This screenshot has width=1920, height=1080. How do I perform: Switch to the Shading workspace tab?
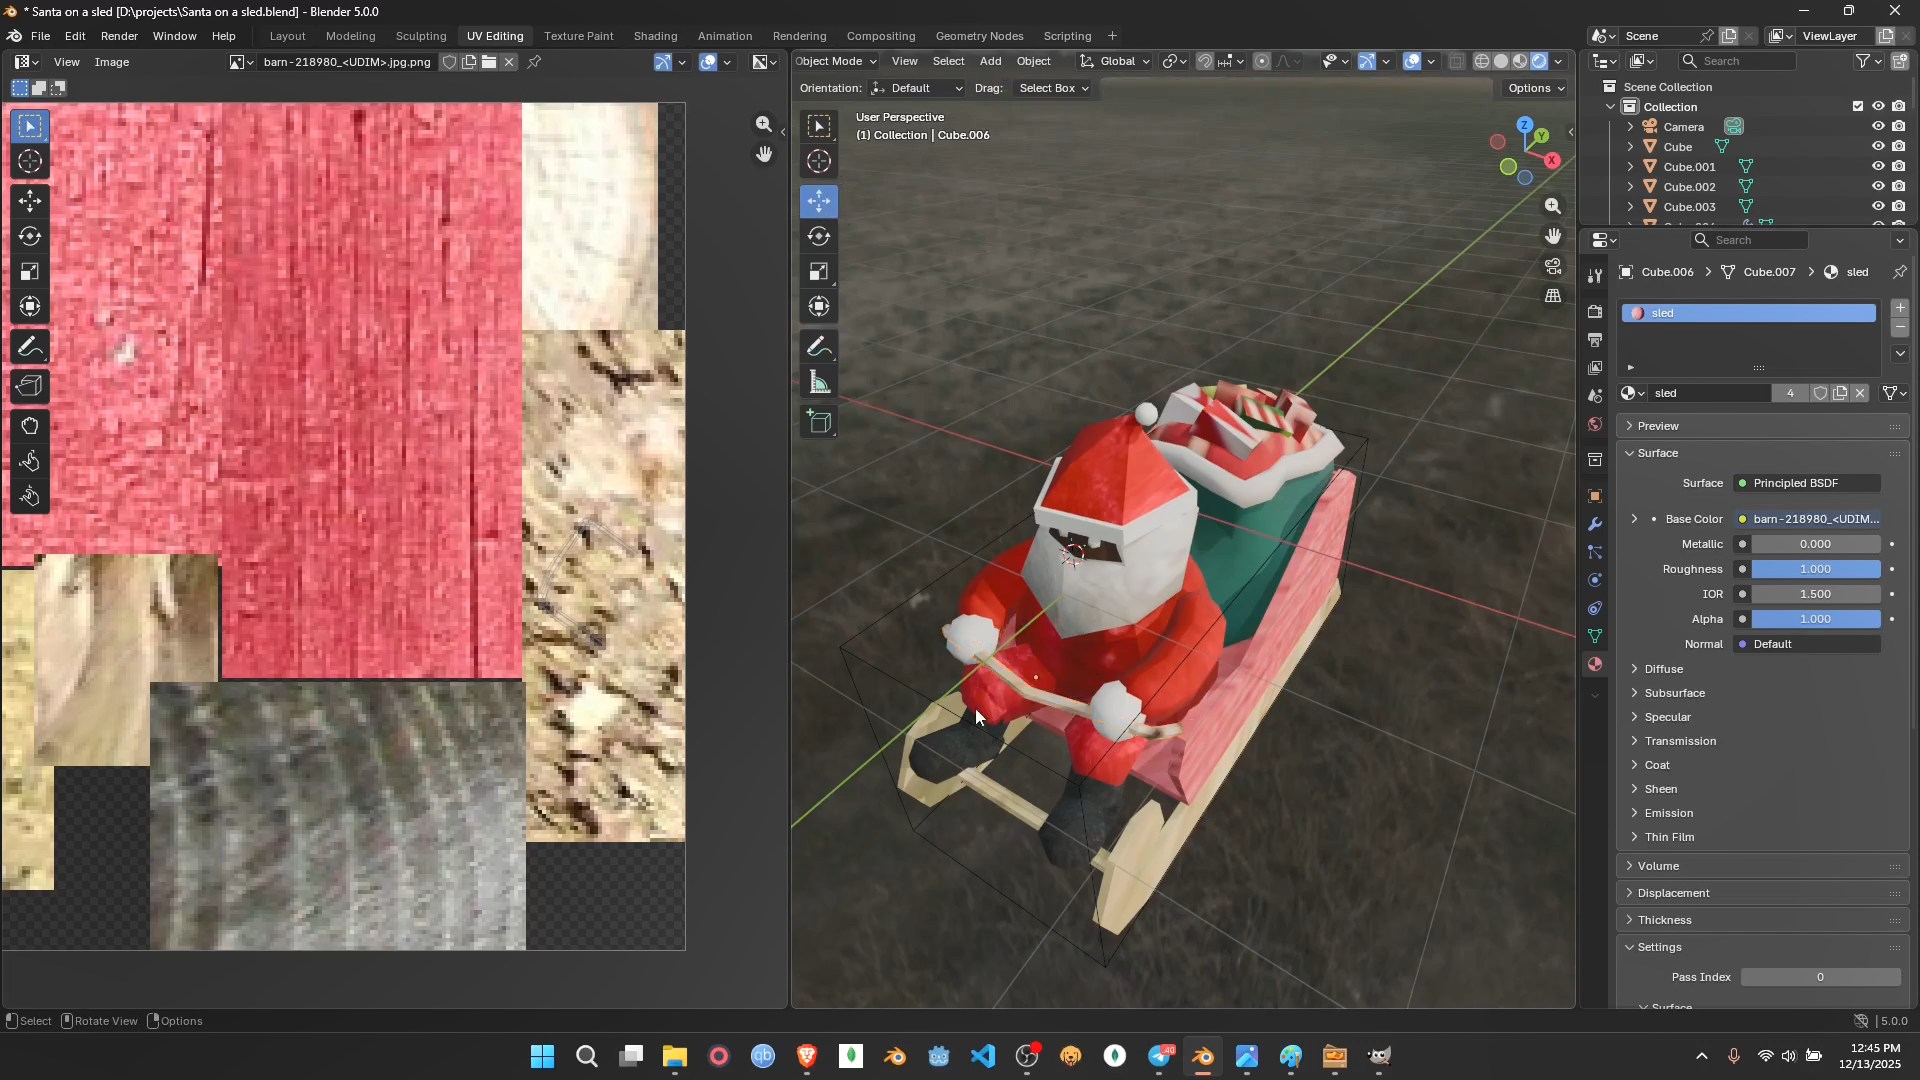(x=655, y=36)
